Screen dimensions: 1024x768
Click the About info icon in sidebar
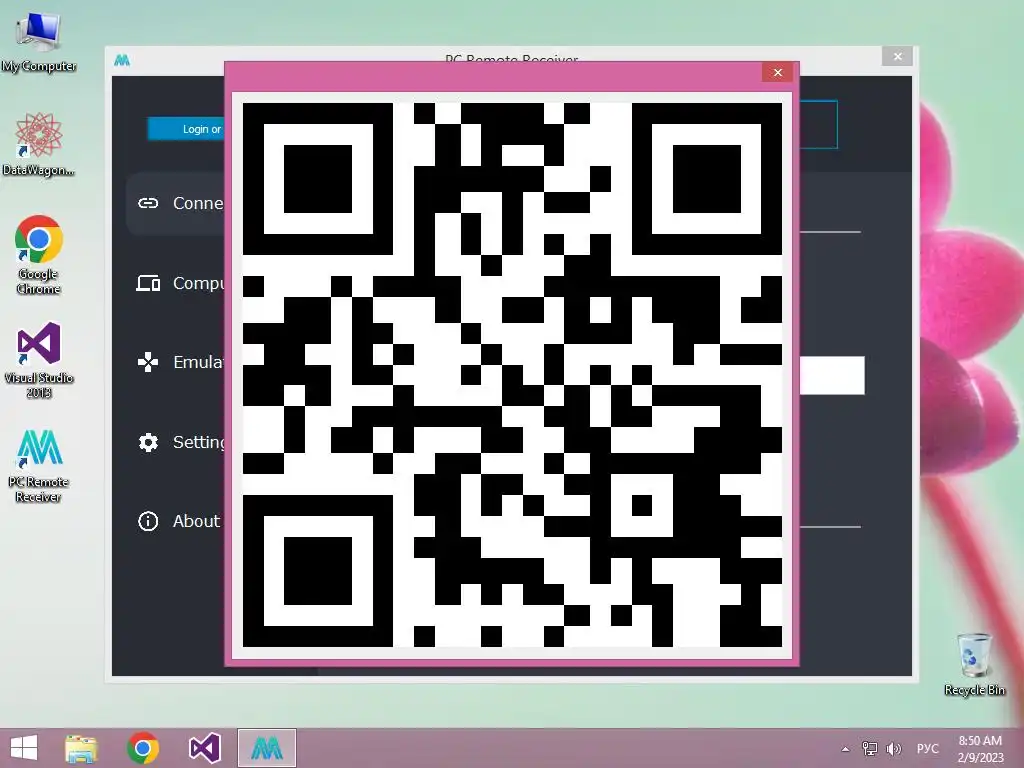(x=148, y=521)
